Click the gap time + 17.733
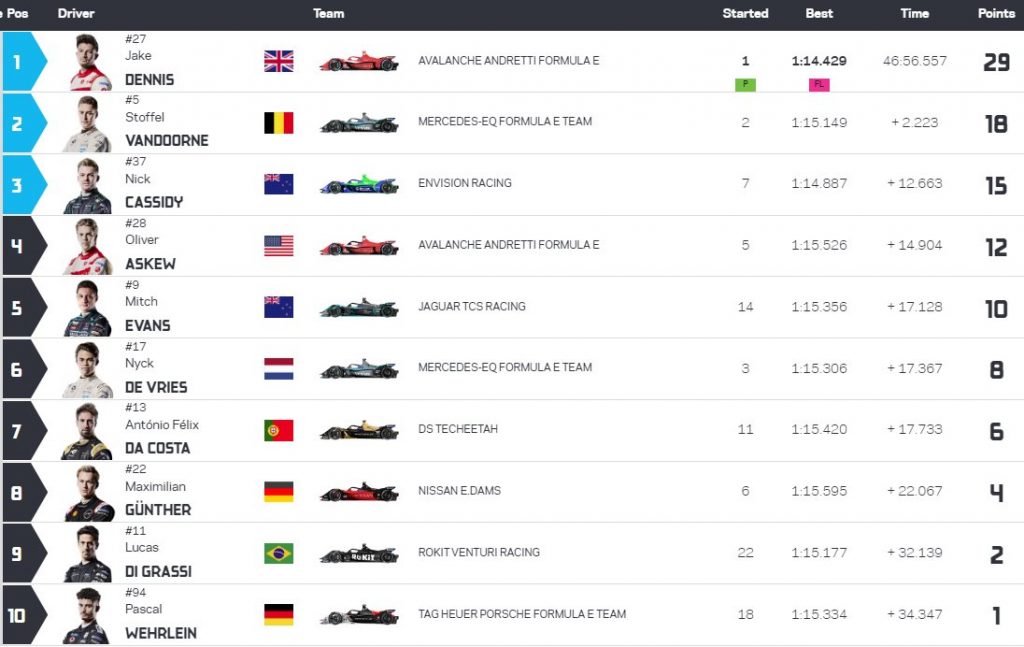The height and width of the screenshot is (647, 1024). click(x=914, y=430)
